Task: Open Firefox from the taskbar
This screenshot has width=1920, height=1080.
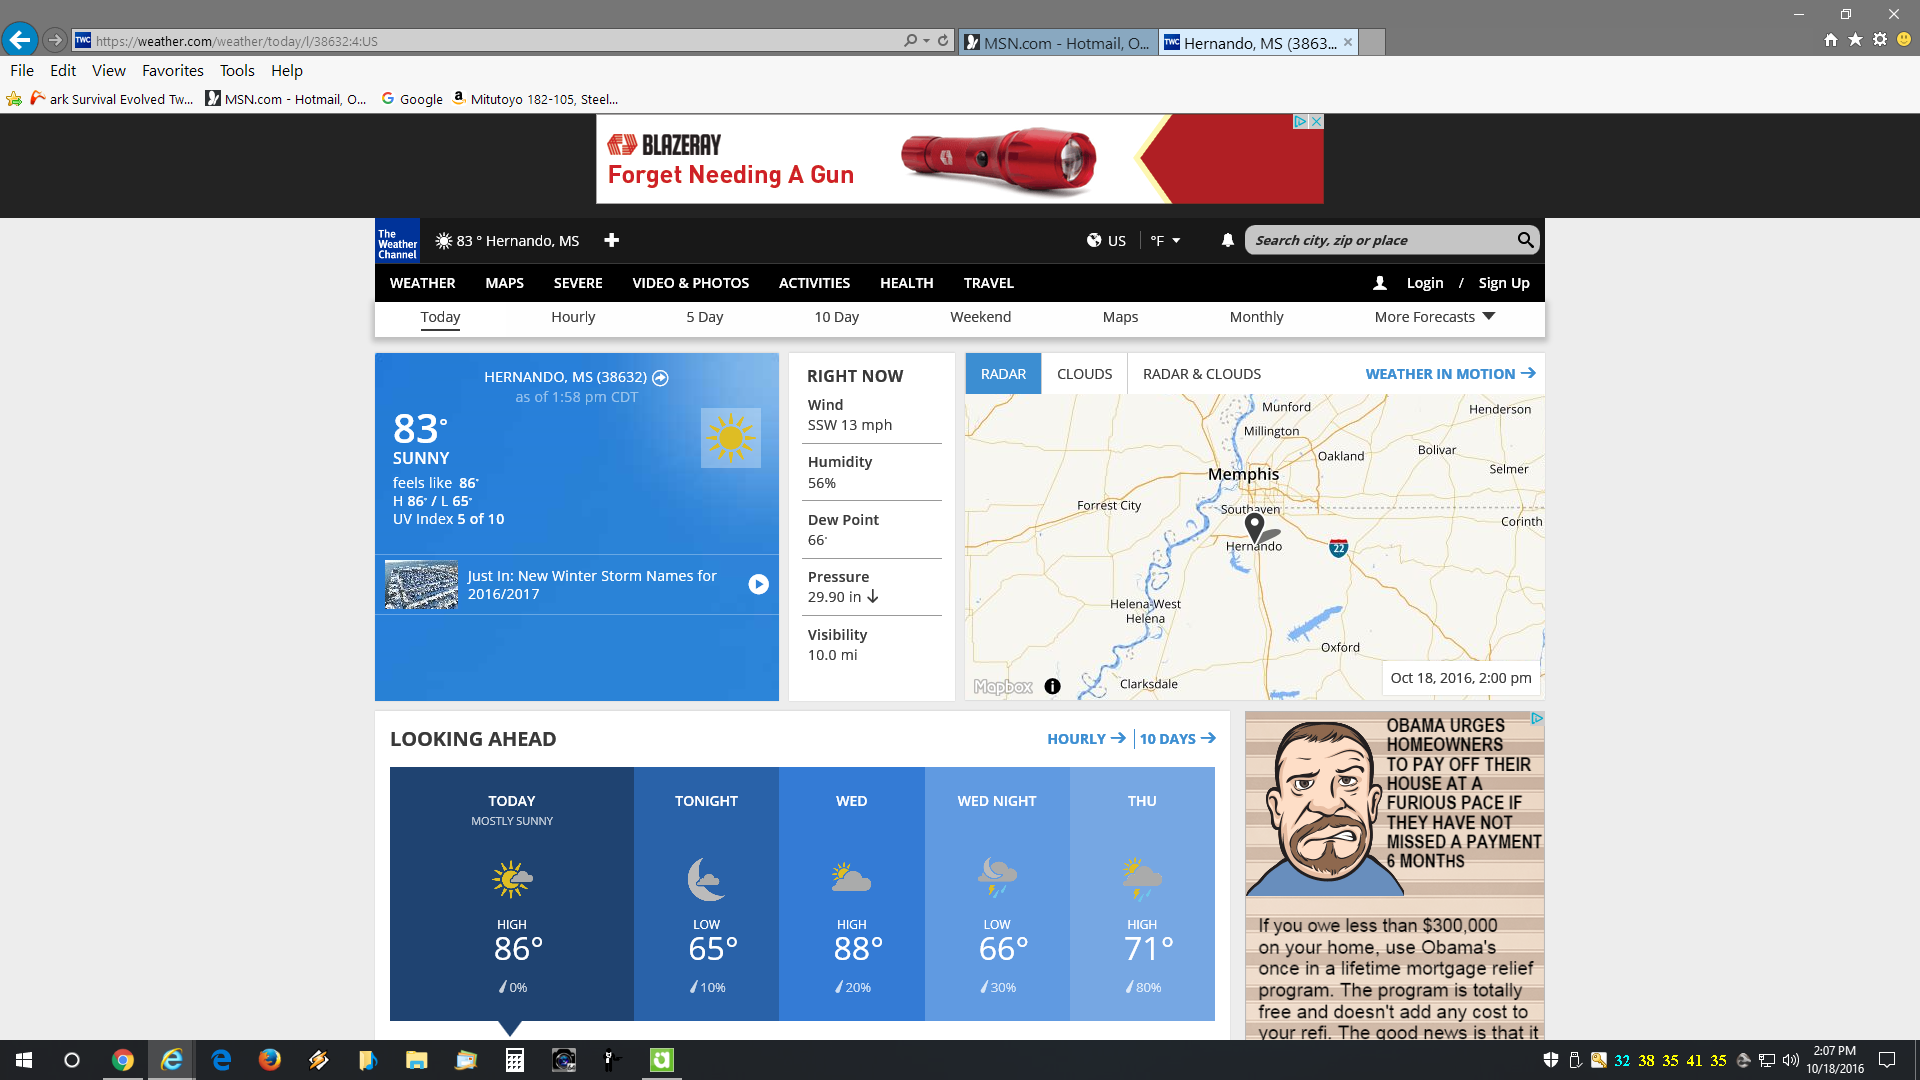Action: coord(269,1060)
